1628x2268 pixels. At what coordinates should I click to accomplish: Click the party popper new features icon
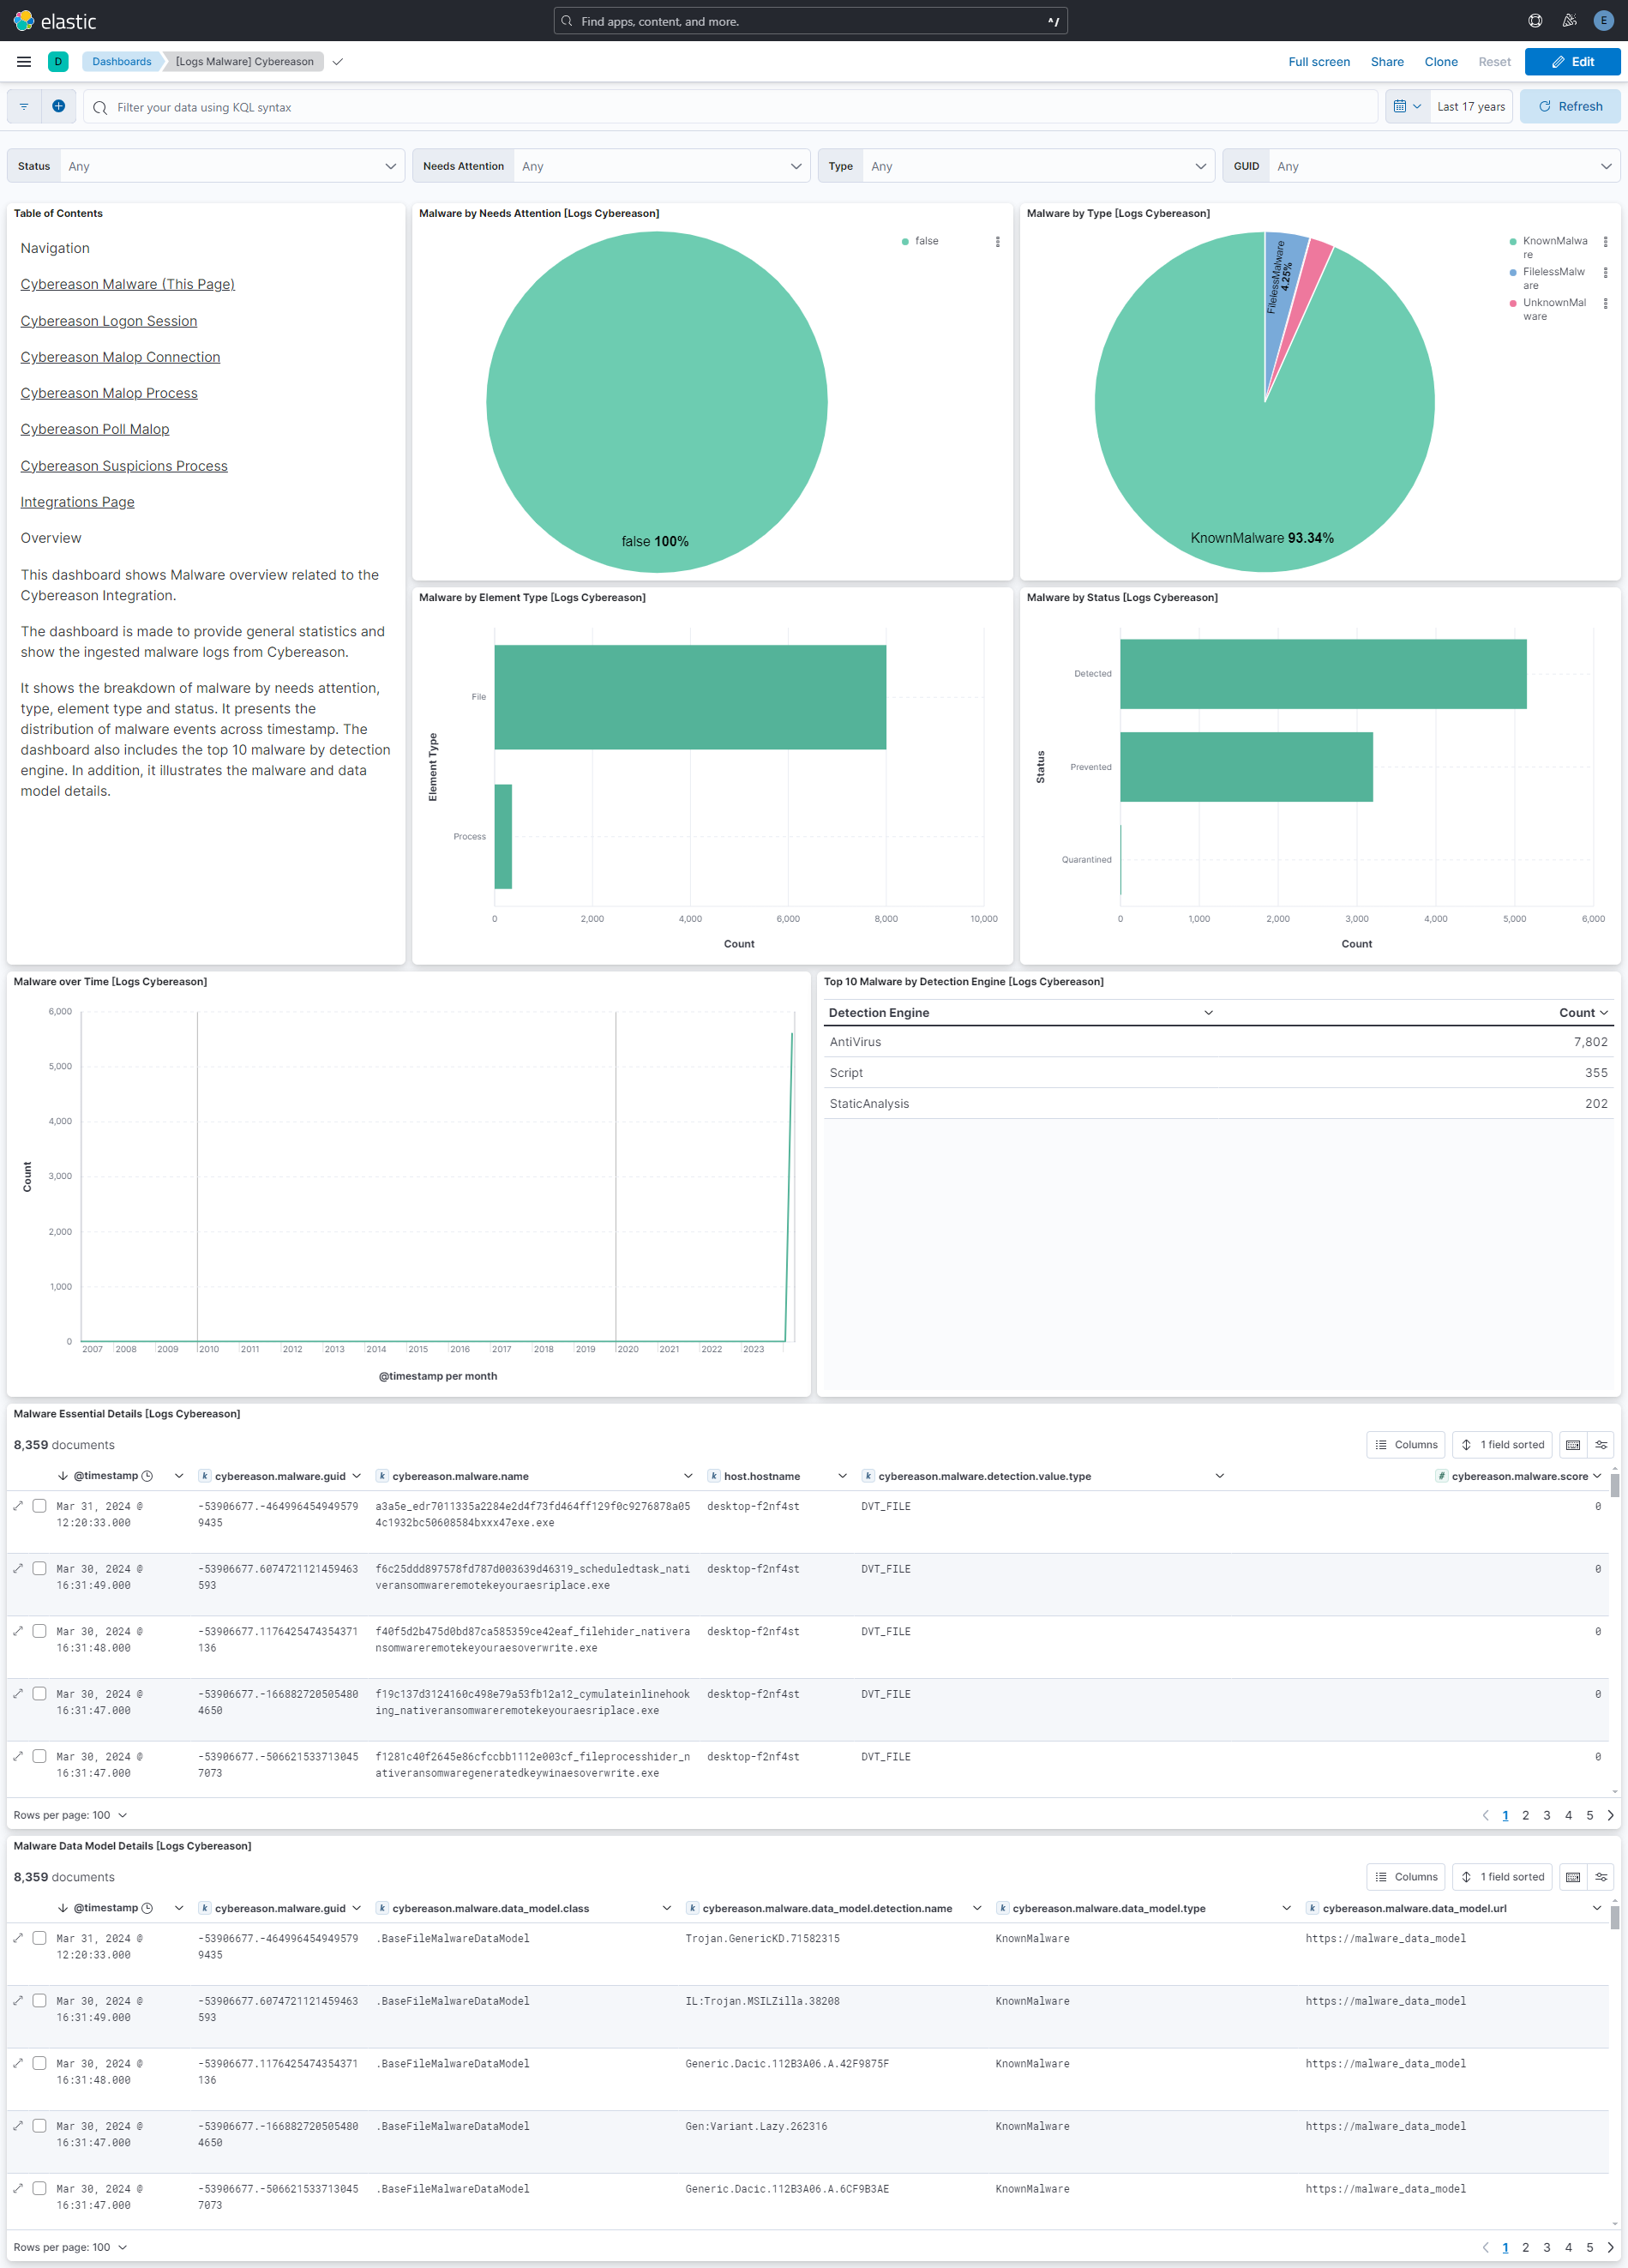tap(1567, 20)
